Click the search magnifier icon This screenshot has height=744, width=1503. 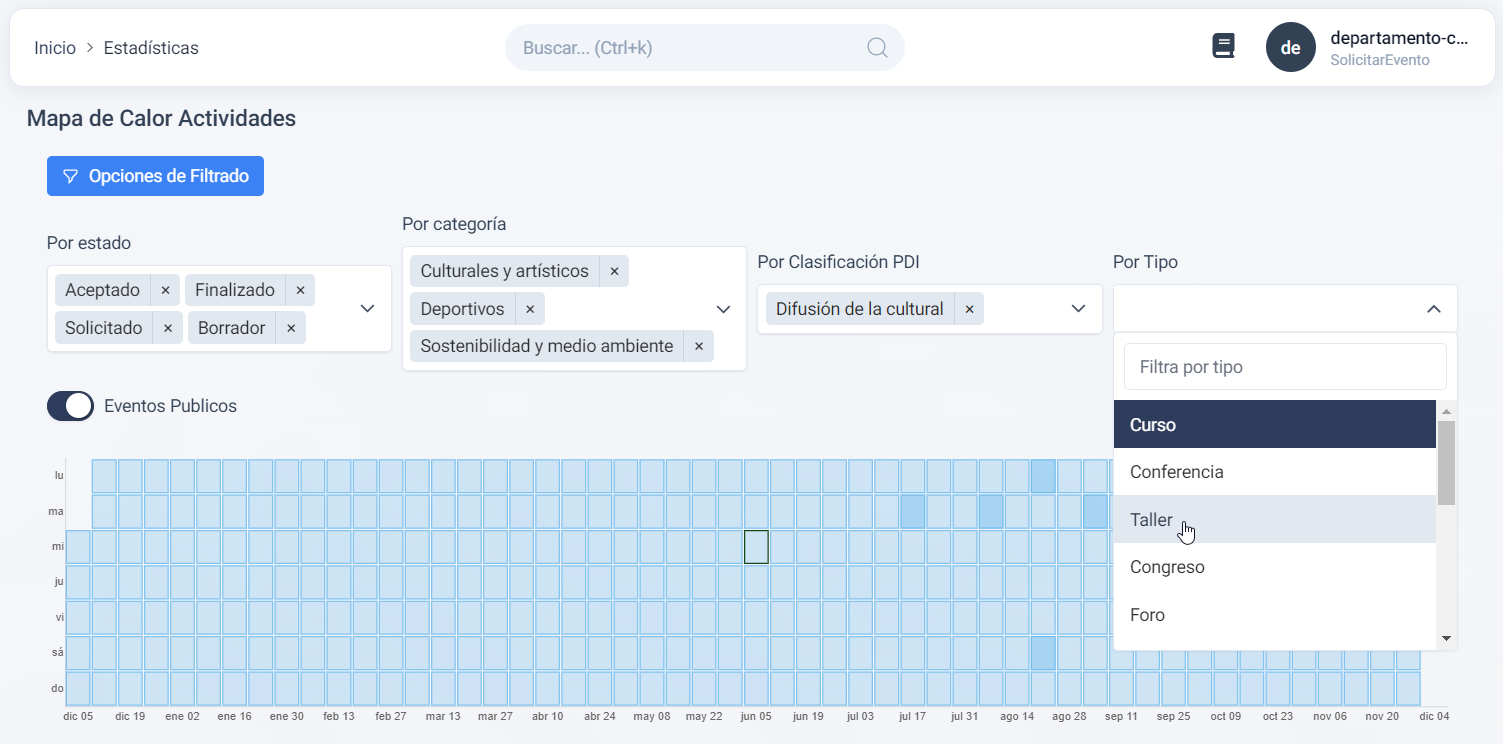(x=877, y=48)
